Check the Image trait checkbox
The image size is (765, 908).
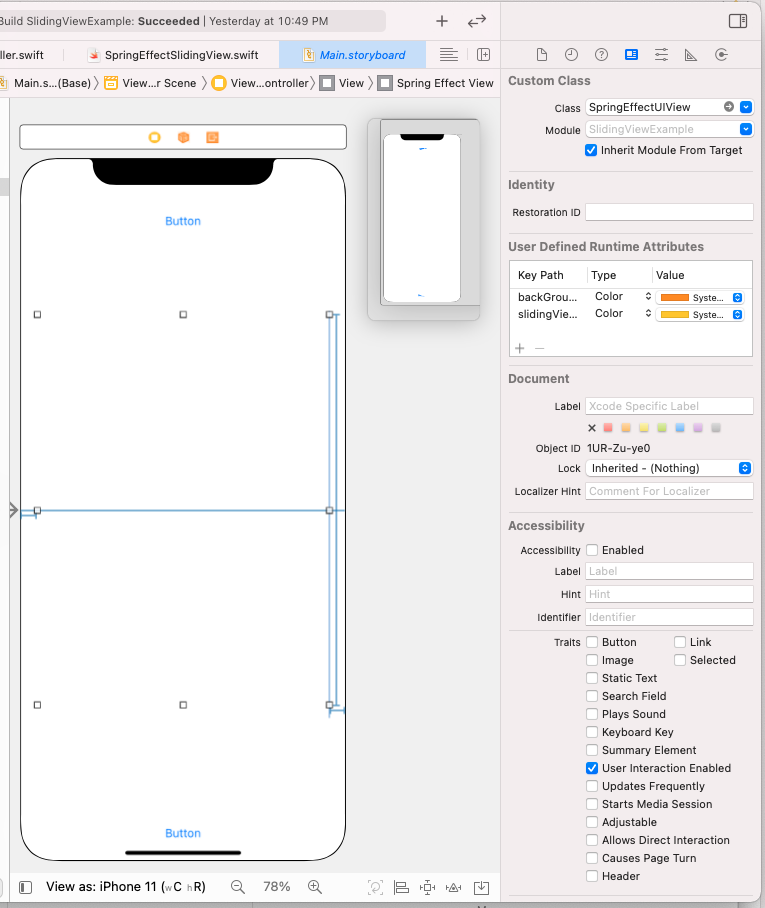point(592,660)
